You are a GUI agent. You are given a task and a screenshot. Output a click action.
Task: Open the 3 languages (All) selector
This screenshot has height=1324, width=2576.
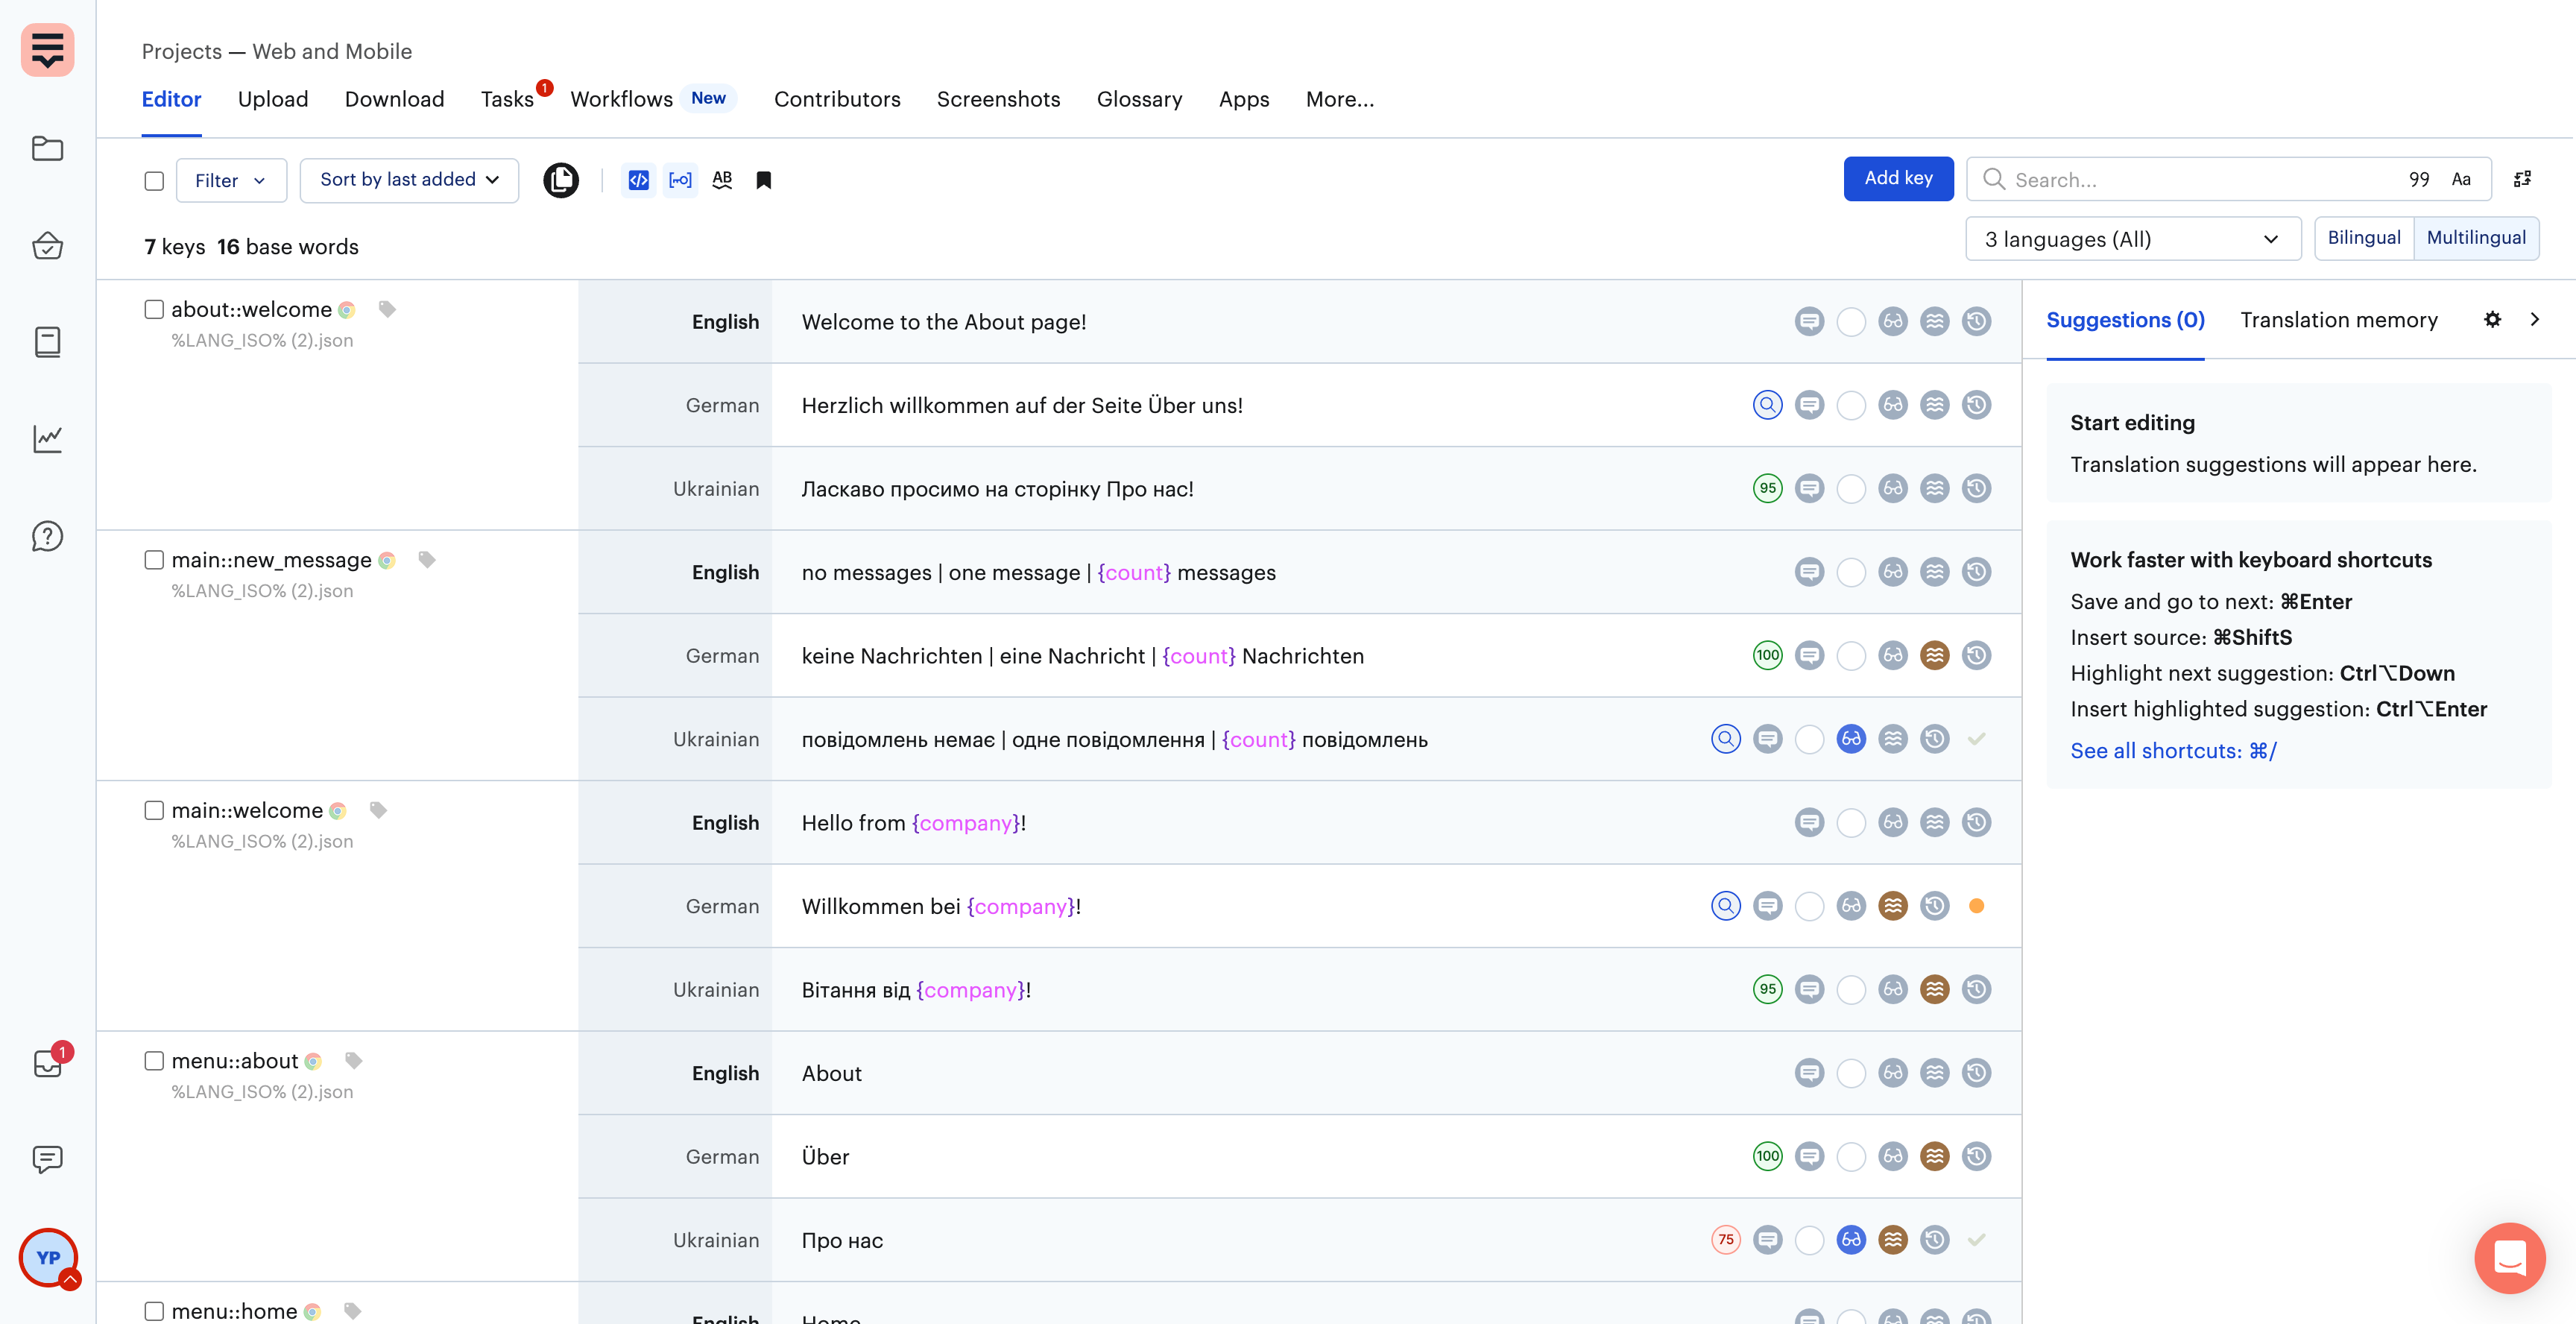click(2132, 239)
